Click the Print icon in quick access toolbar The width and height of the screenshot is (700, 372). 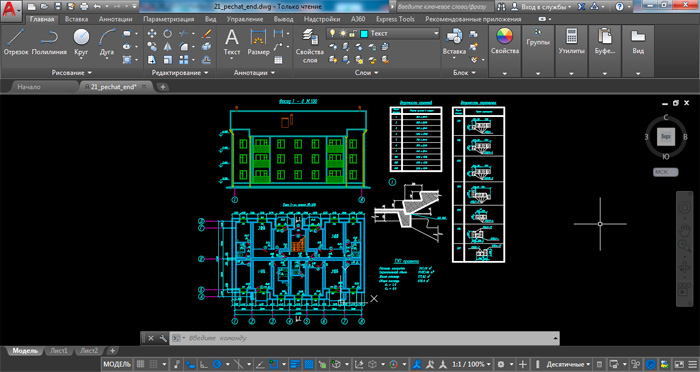coord(84,6)
